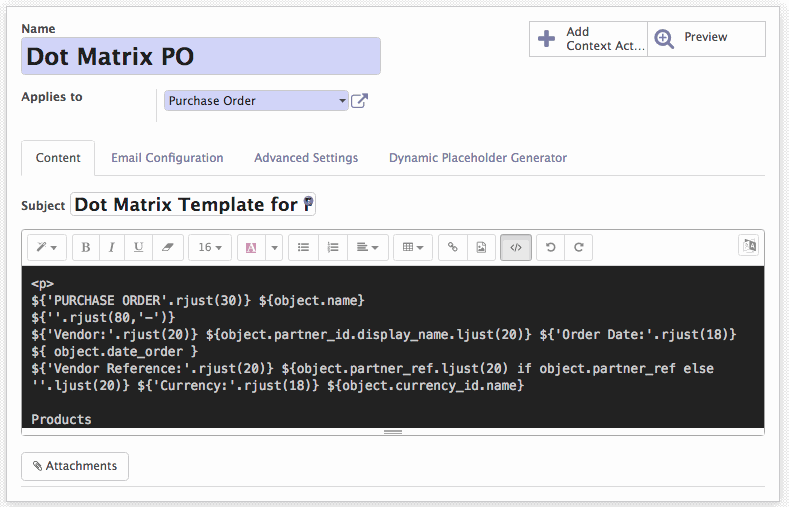
Task: Click Add Context Action button
Action: click(x=588, y=39)
